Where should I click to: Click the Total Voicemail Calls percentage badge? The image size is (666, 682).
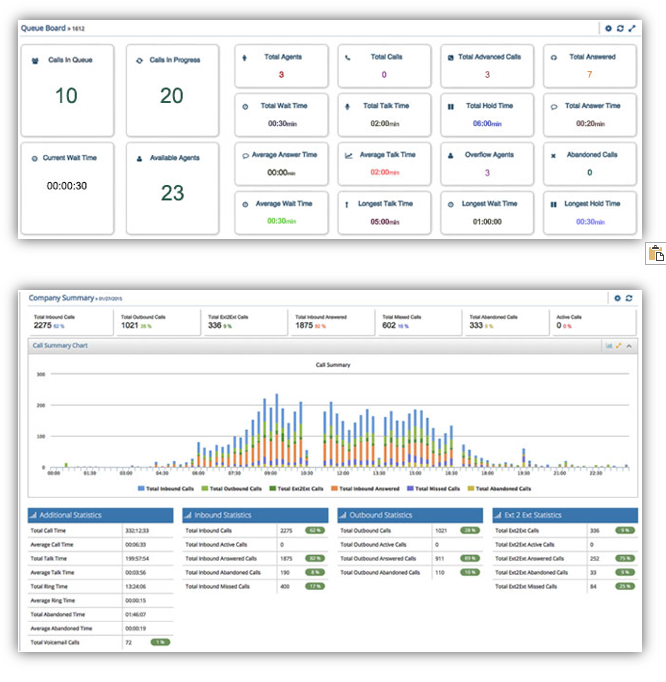pos(160,642)
